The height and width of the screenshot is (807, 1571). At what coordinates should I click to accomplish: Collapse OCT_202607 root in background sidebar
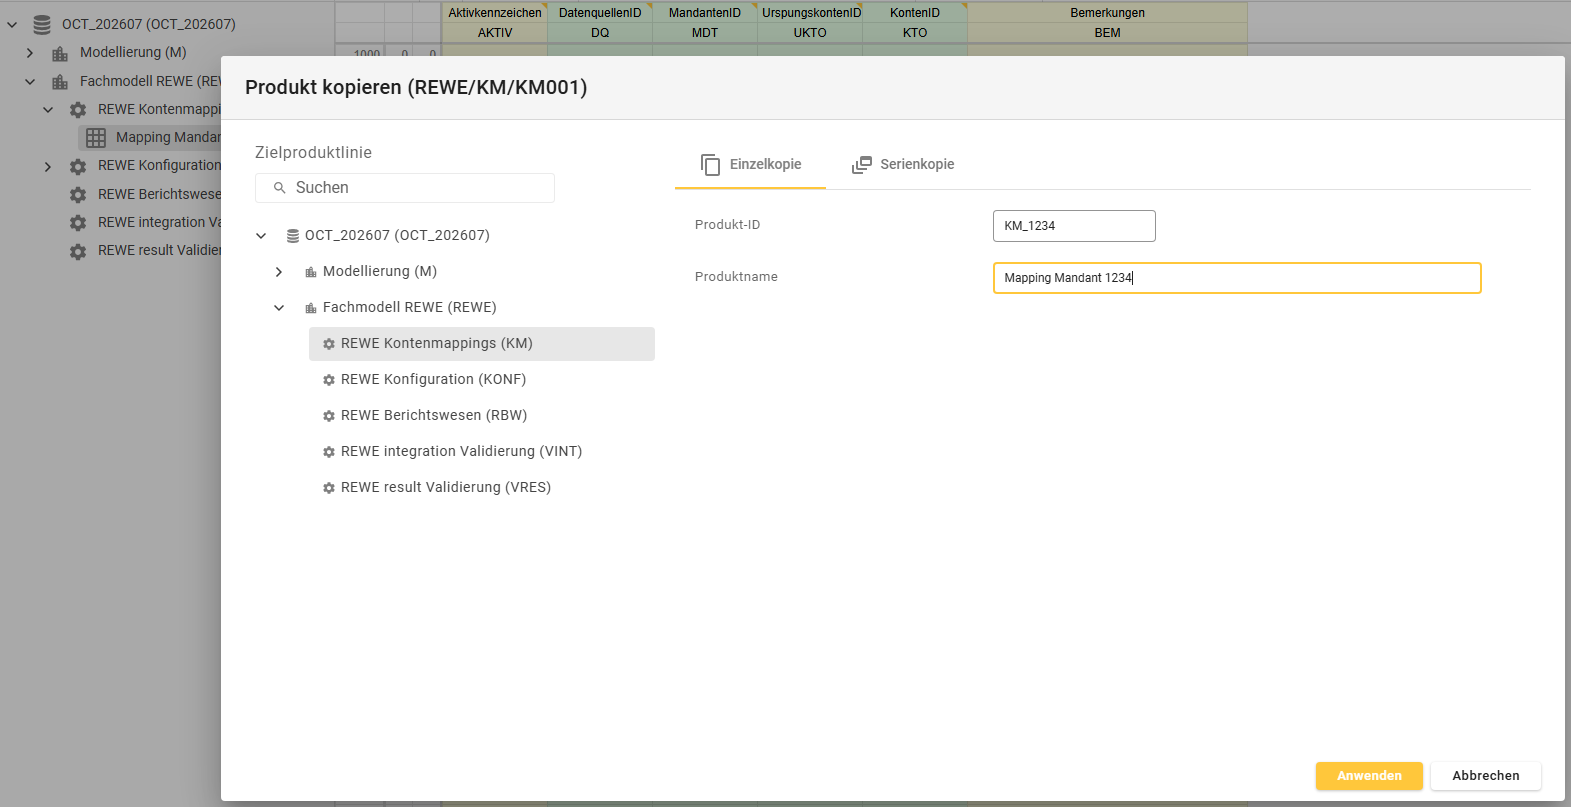click(12, 24)
